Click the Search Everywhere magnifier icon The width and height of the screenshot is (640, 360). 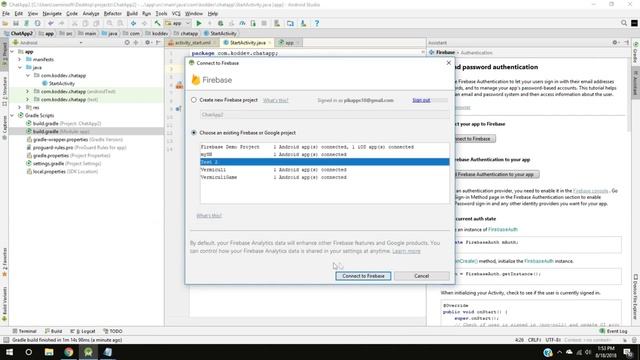tap(624, 23)
